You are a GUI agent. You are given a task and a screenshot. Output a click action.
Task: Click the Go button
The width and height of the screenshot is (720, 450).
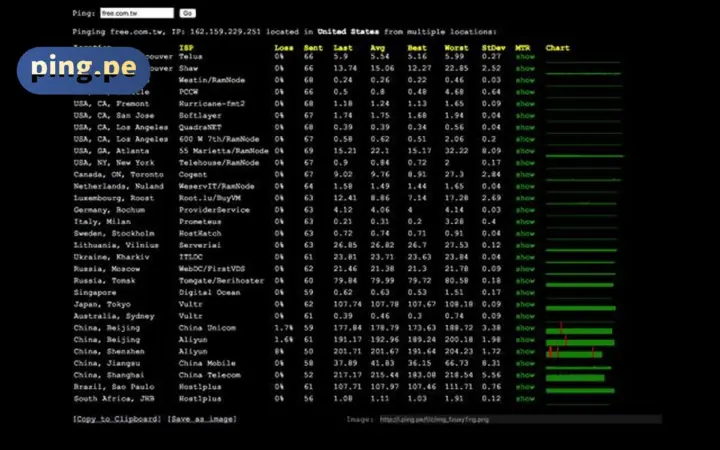pyautogui.click(x=187, y=13)
